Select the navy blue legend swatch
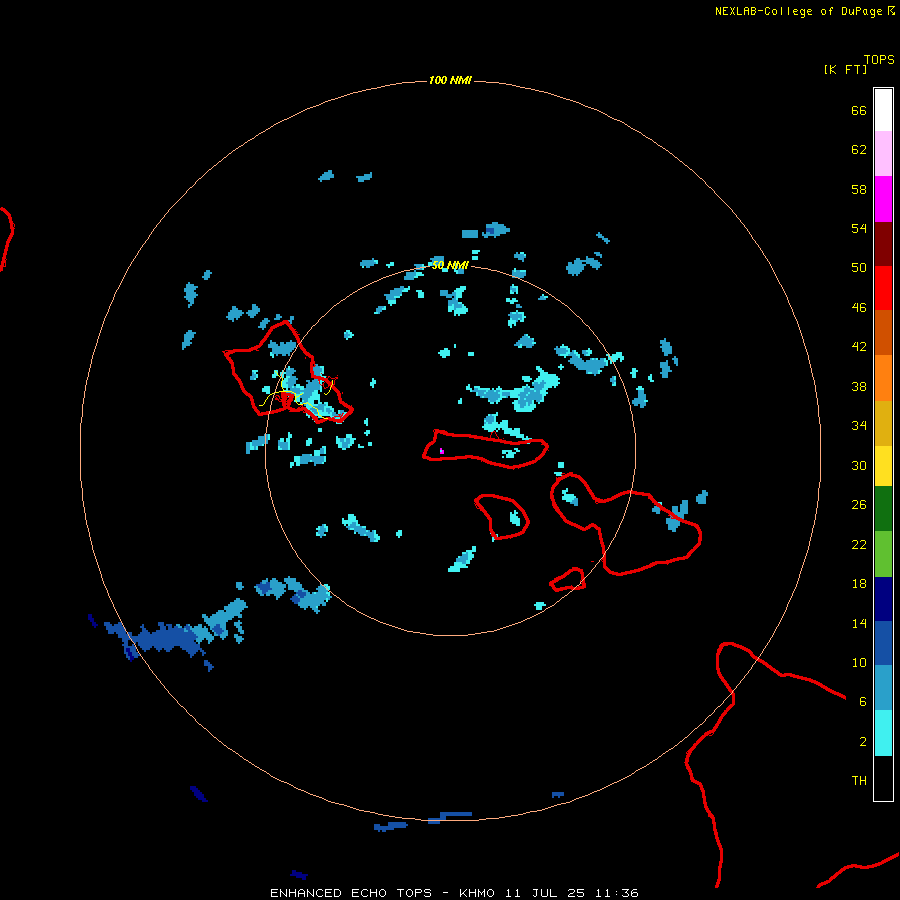The height and width of the screenshot is (900, 900). pyautogui.click(x=883, y=599)
